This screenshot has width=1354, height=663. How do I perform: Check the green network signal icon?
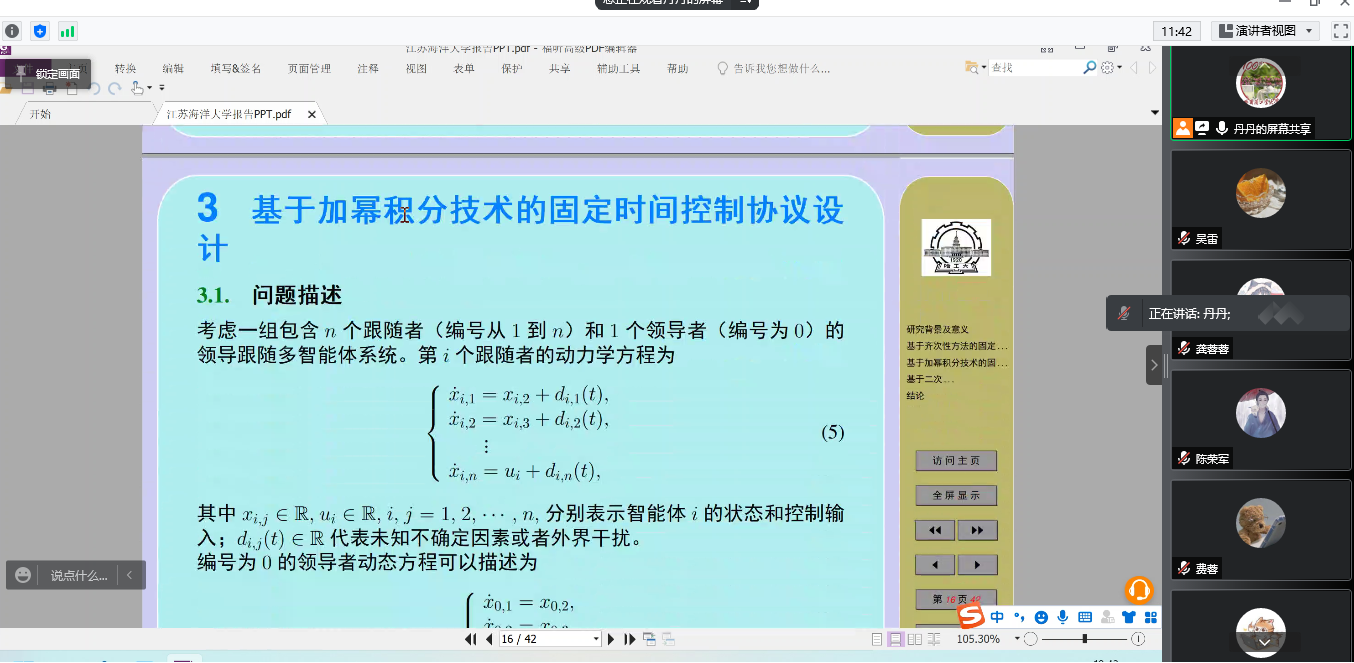(68, 31)
